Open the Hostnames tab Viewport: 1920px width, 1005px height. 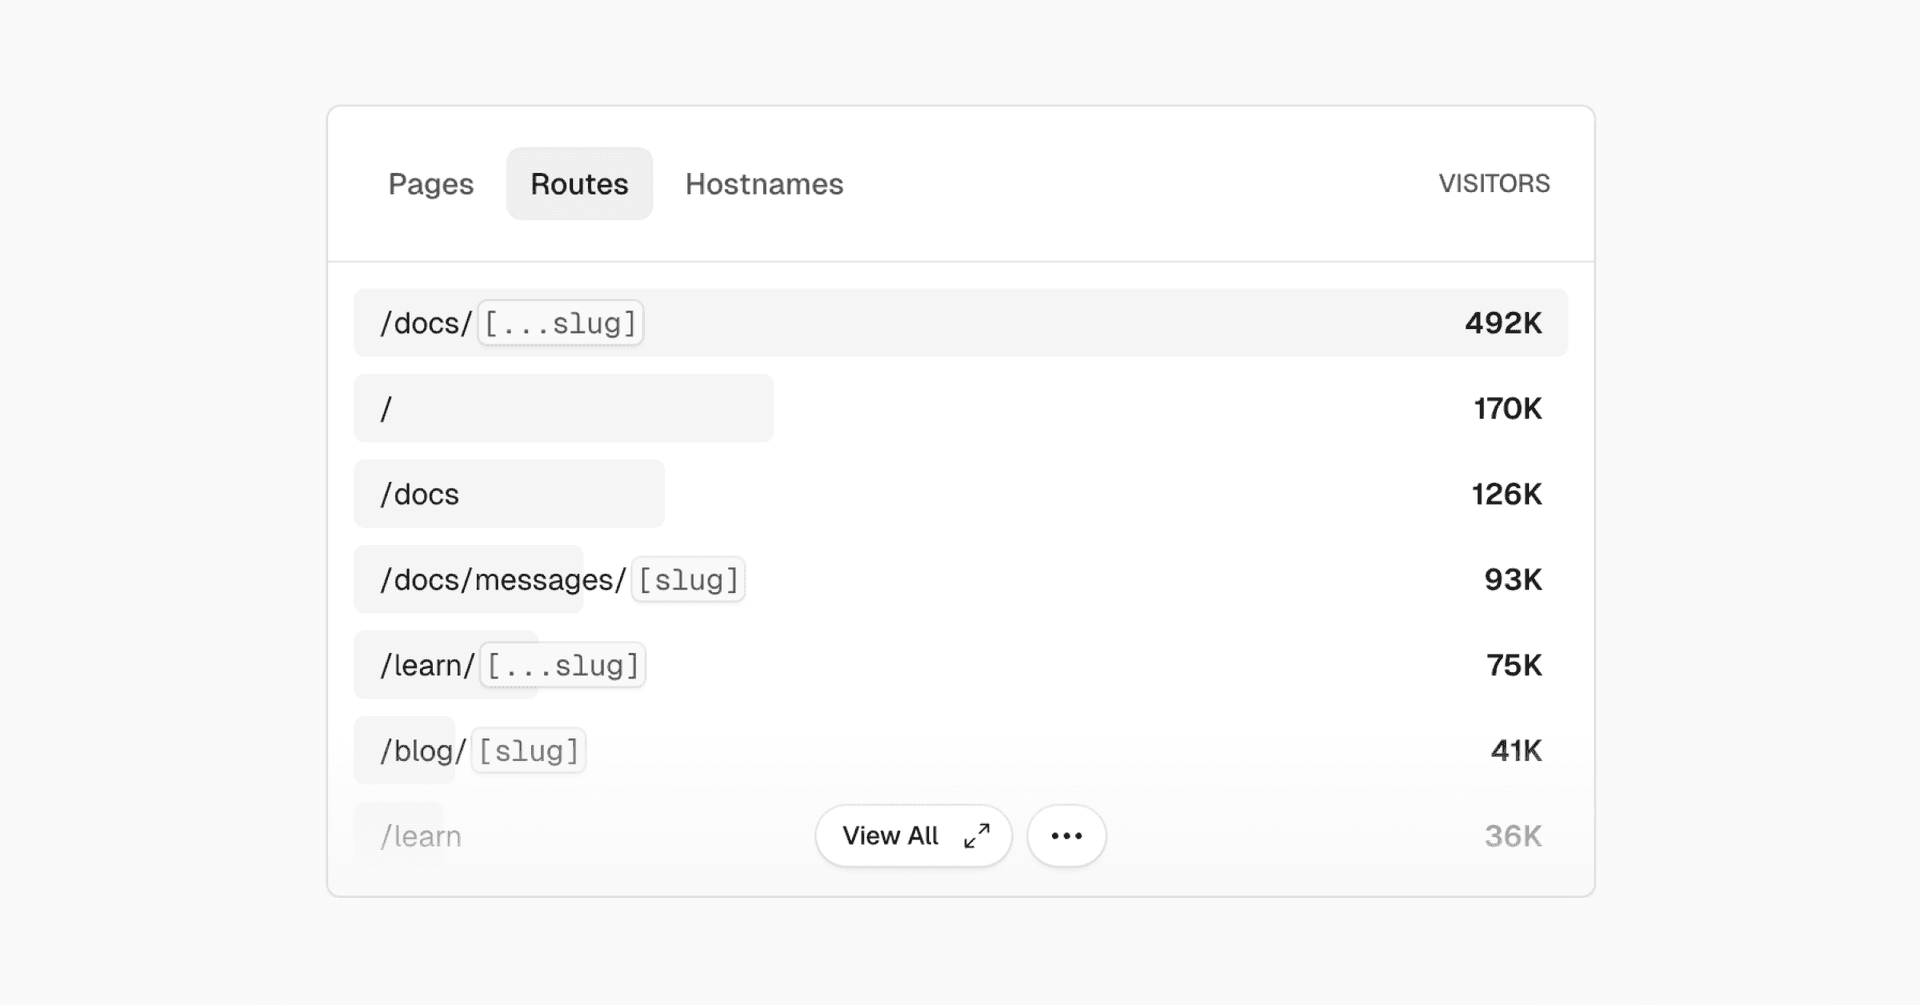click(764, 184)
